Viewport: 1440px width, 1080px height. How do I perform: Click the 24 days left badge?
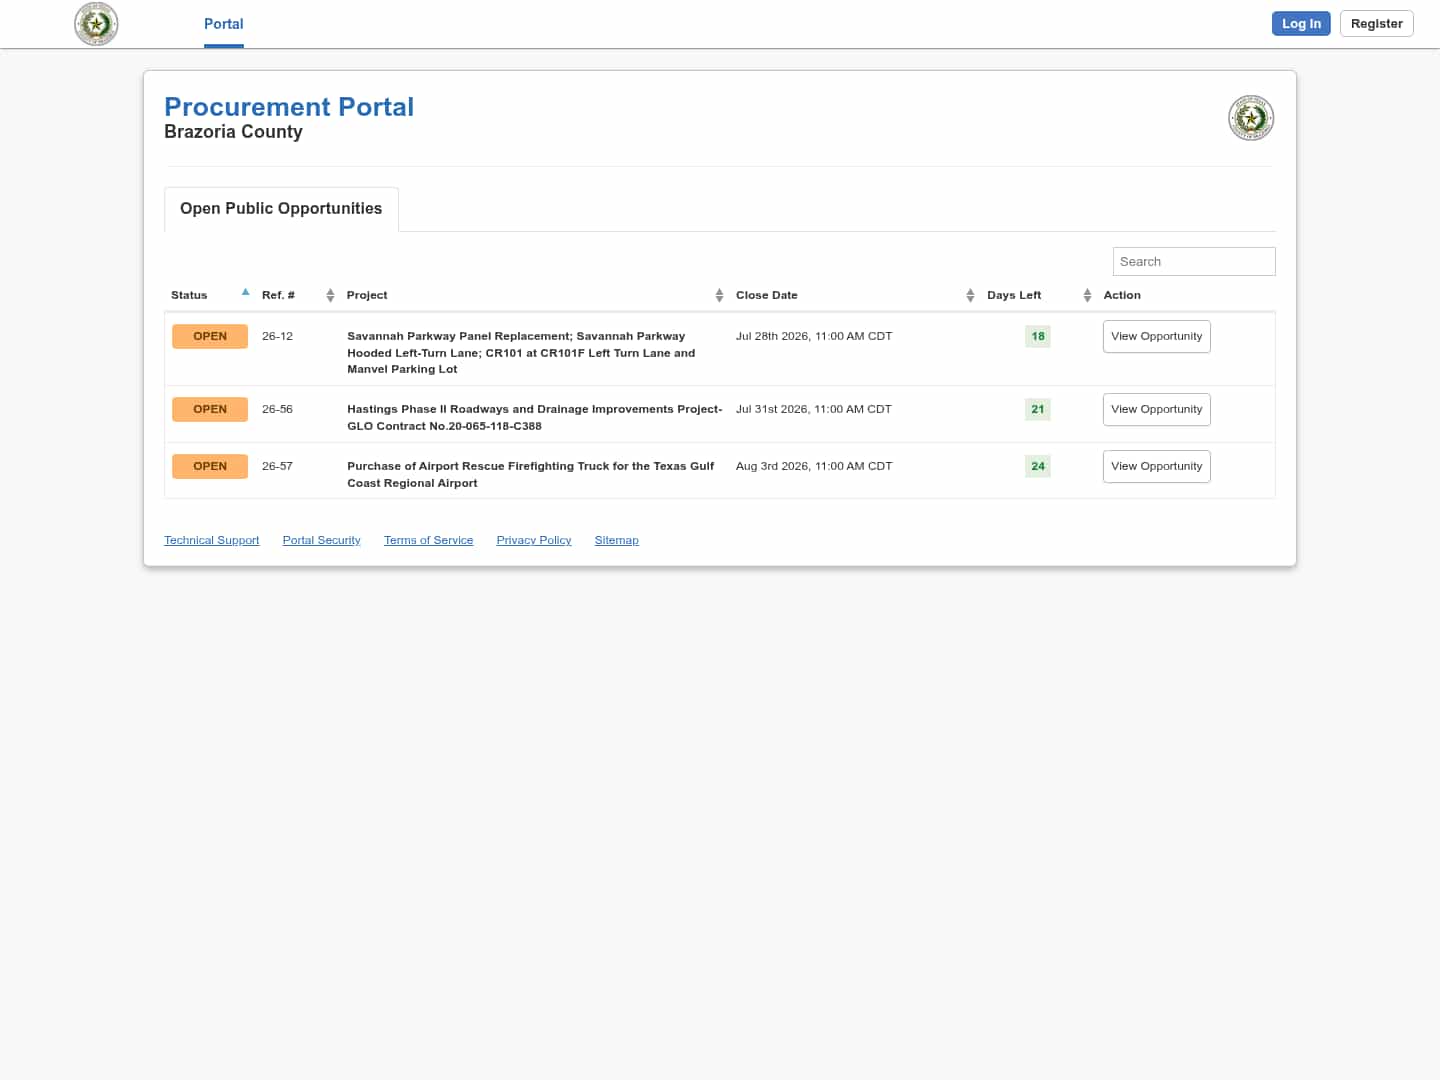coord(1038,466)
